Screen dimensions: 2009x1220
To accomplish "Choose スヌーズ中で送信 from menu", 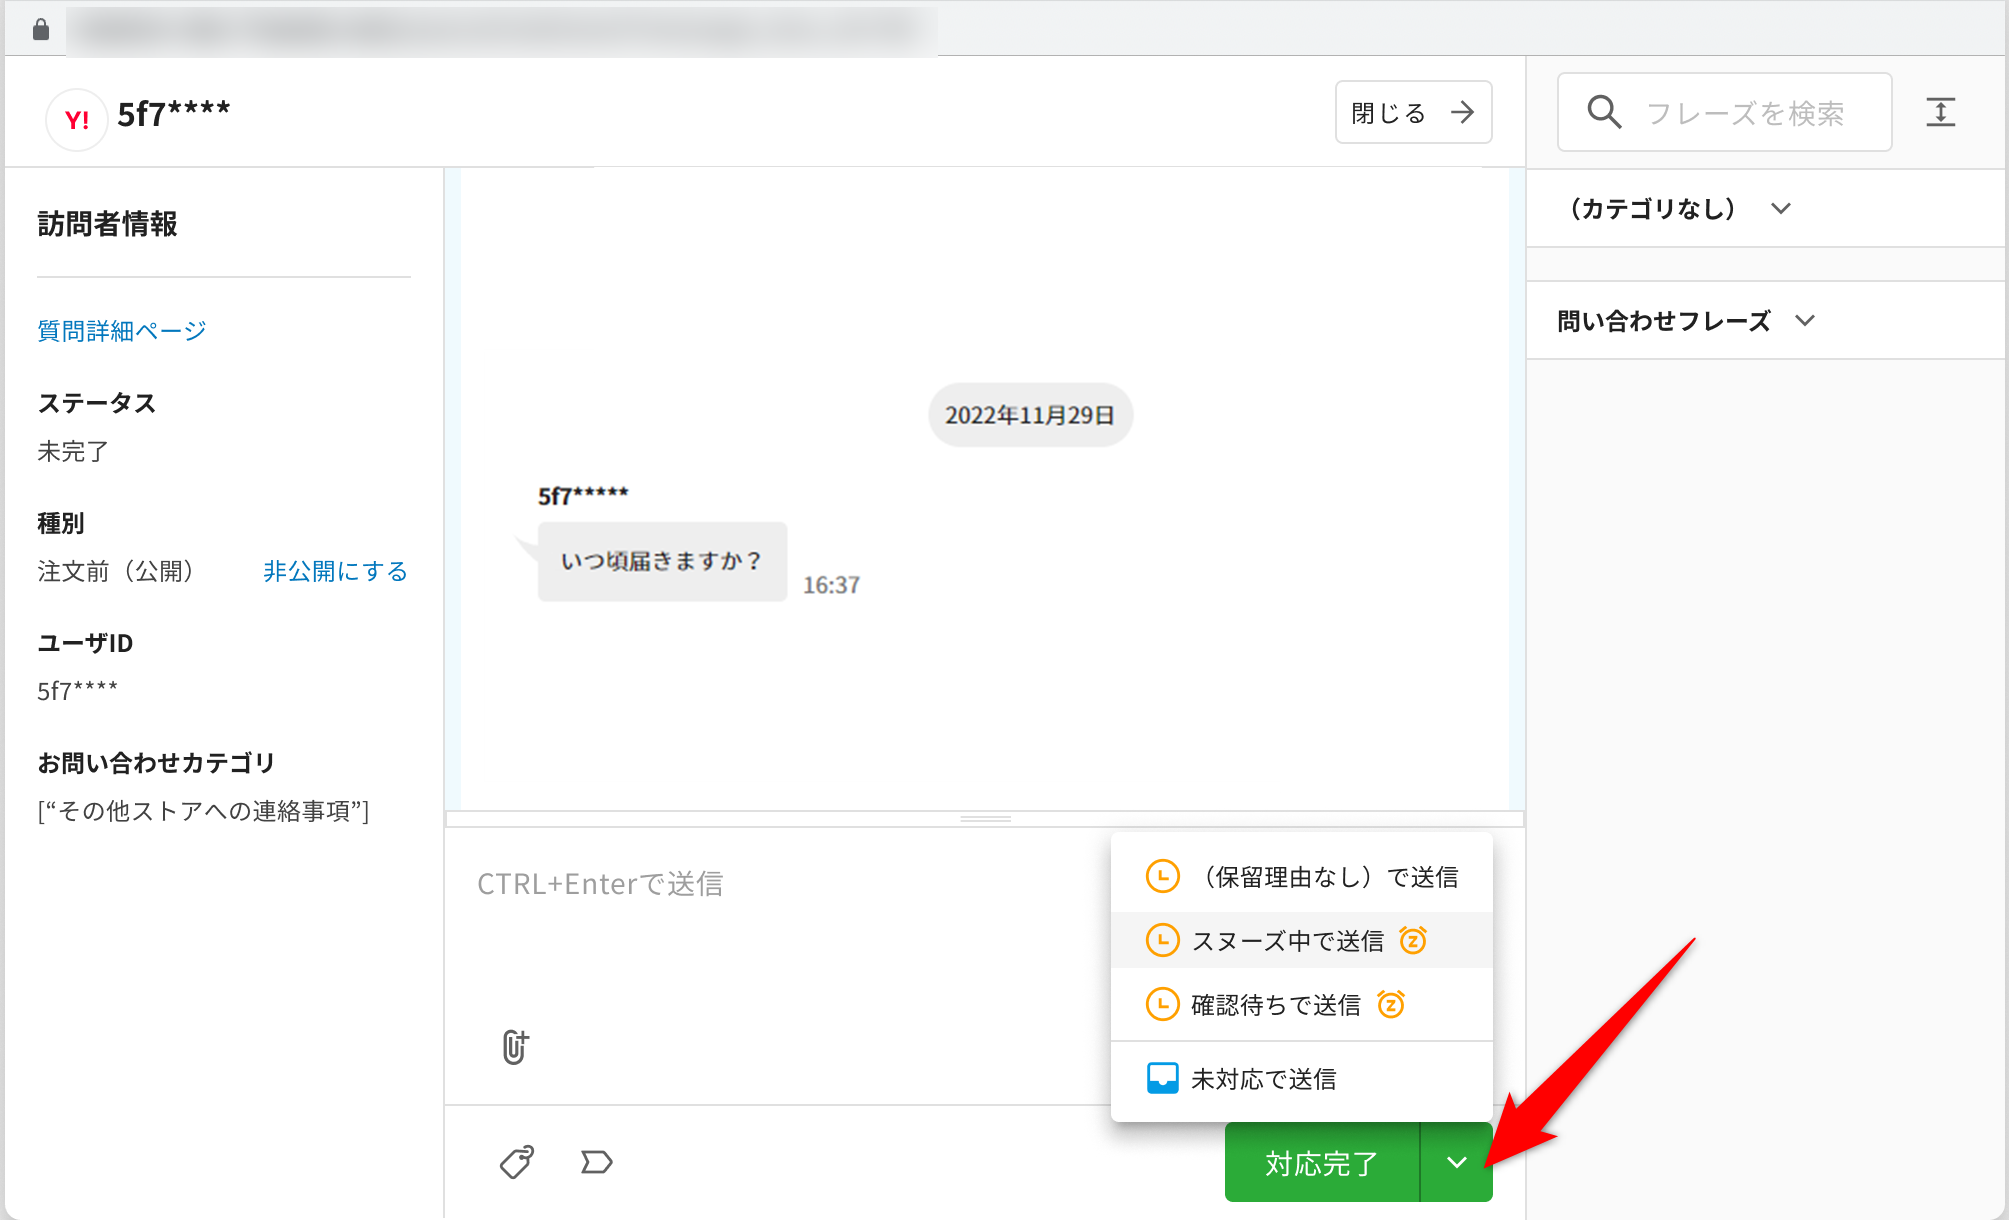I will tap(1287, 941).
